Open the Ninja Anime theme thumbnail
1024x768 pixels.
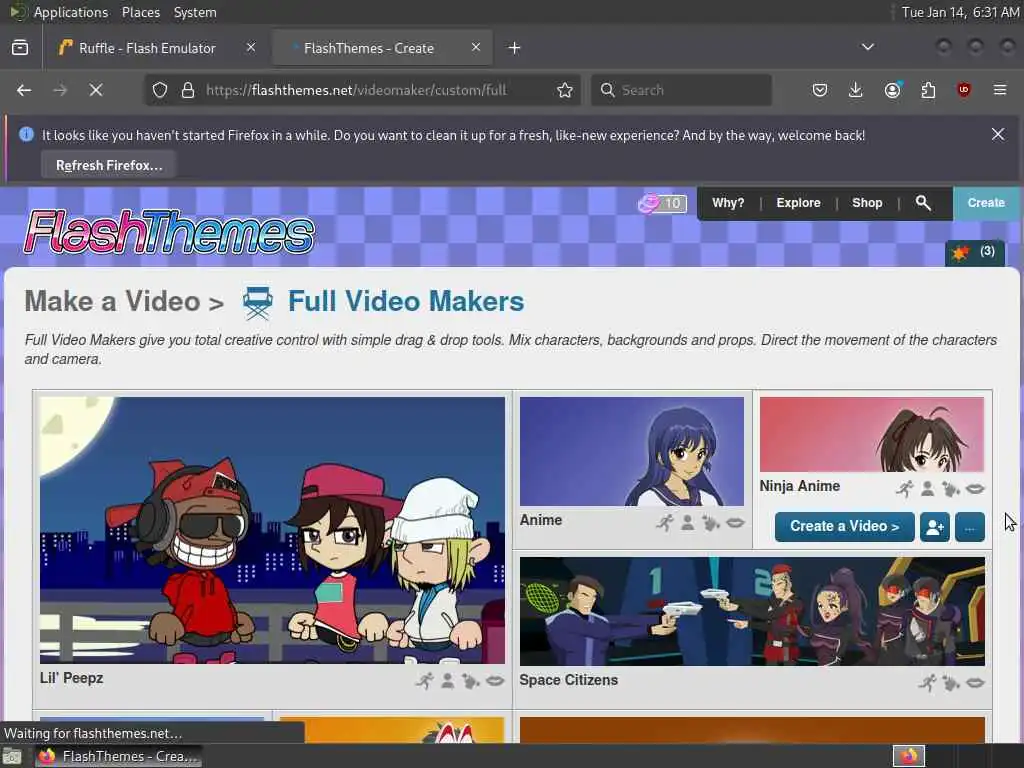(872, 434)
